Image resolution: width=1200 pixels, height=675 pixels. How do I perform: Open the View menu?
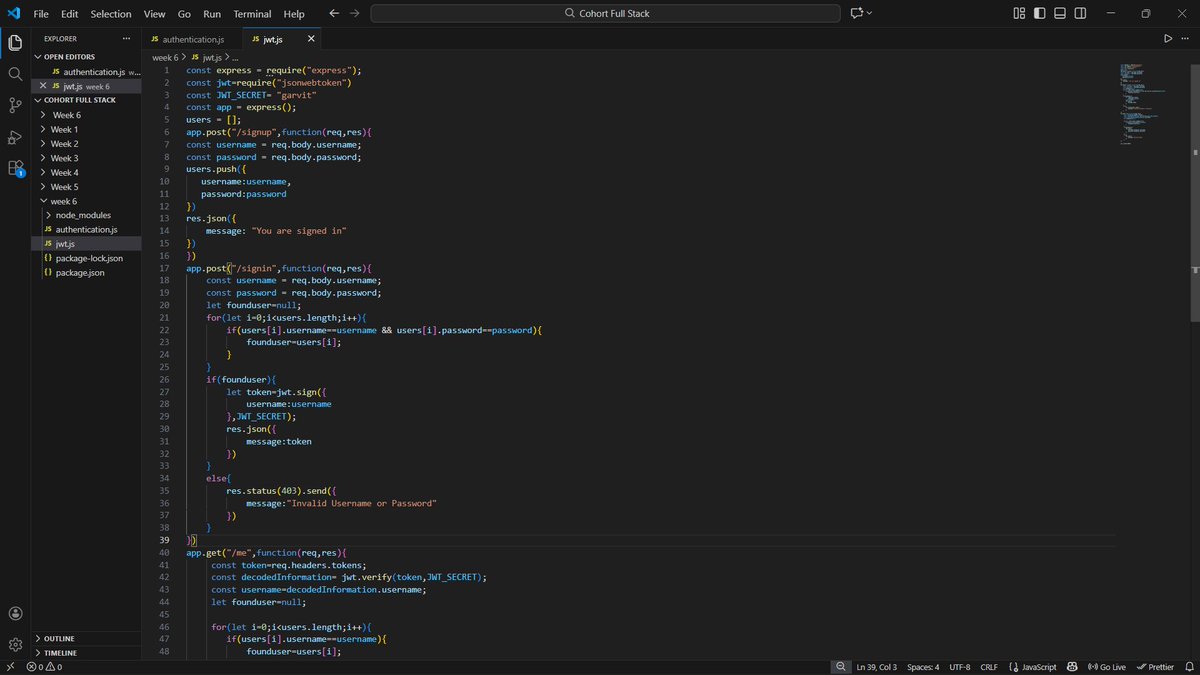(154, 14)
